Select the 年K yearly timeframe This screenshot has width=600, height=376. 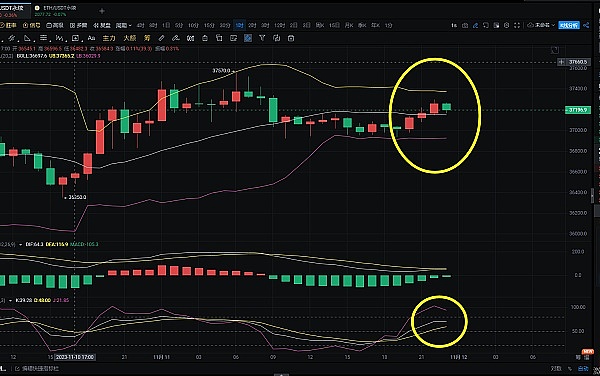pyautogui.click(x=375, y=25)
